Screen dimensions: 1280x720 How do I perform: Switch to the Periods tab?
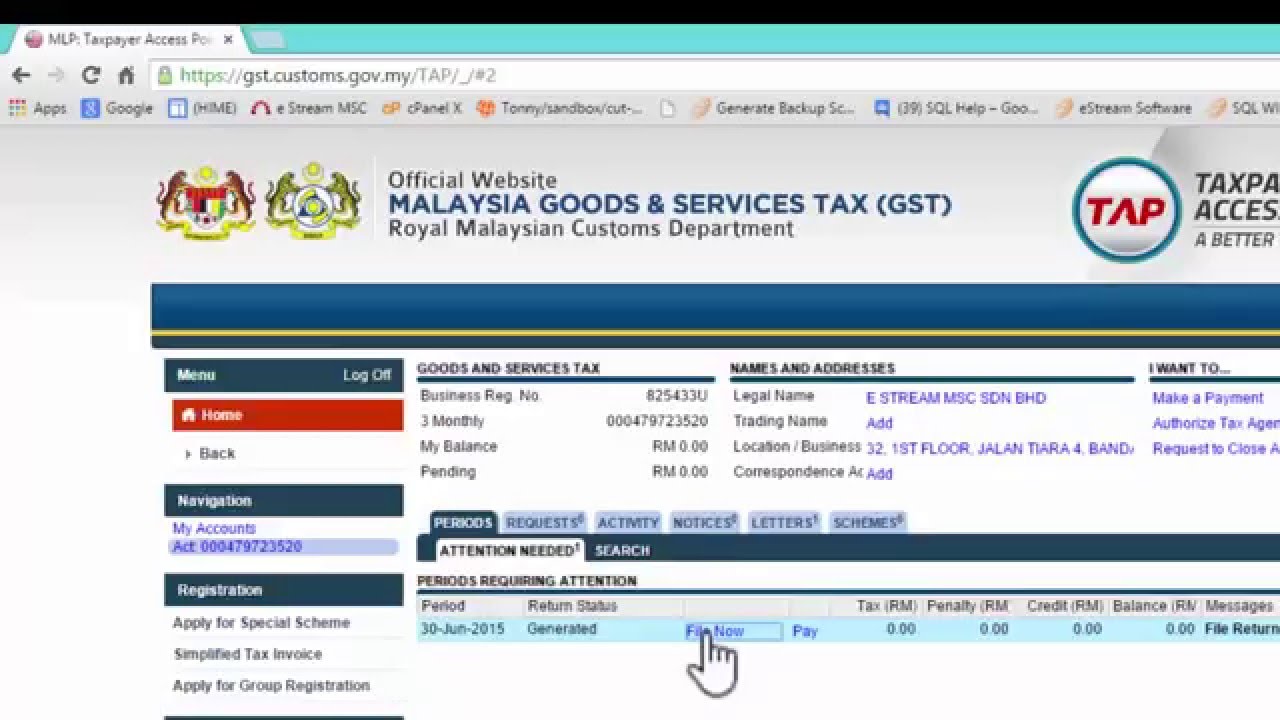click(463, 522)
